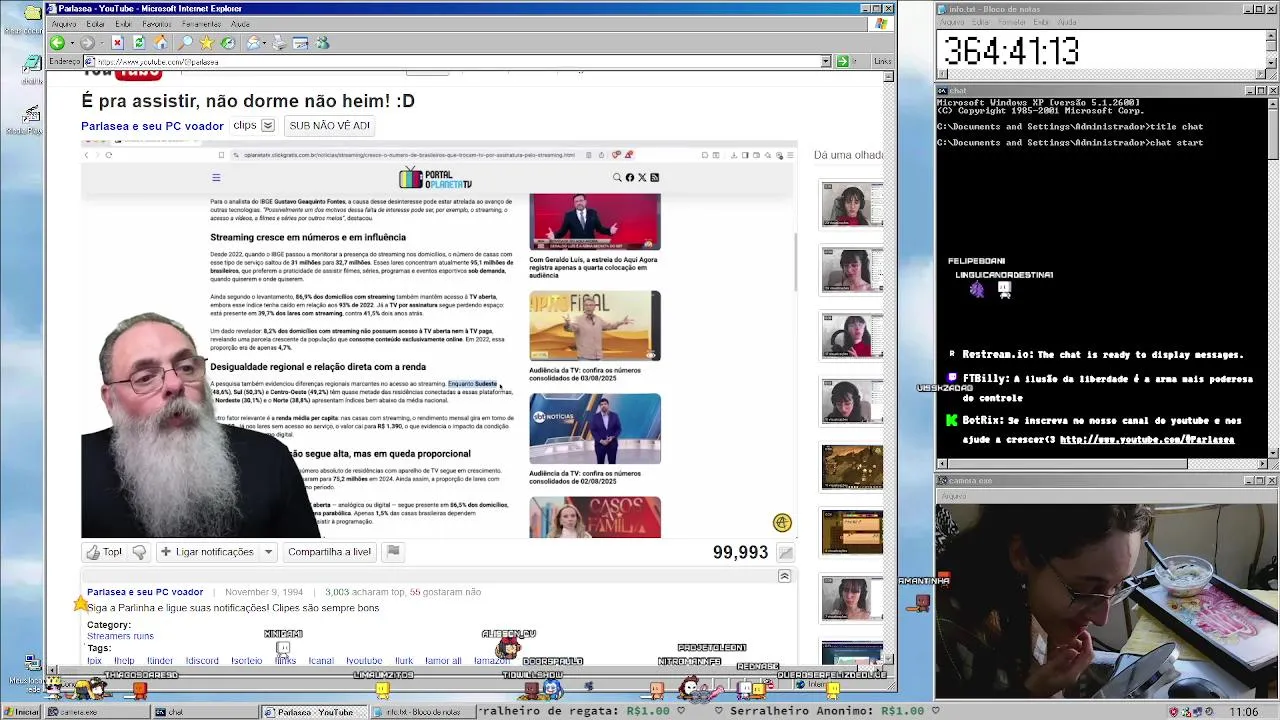Click the thumbs-down dislike button
This screenshot has height=720, width=1280.
(x=139, y=552)
